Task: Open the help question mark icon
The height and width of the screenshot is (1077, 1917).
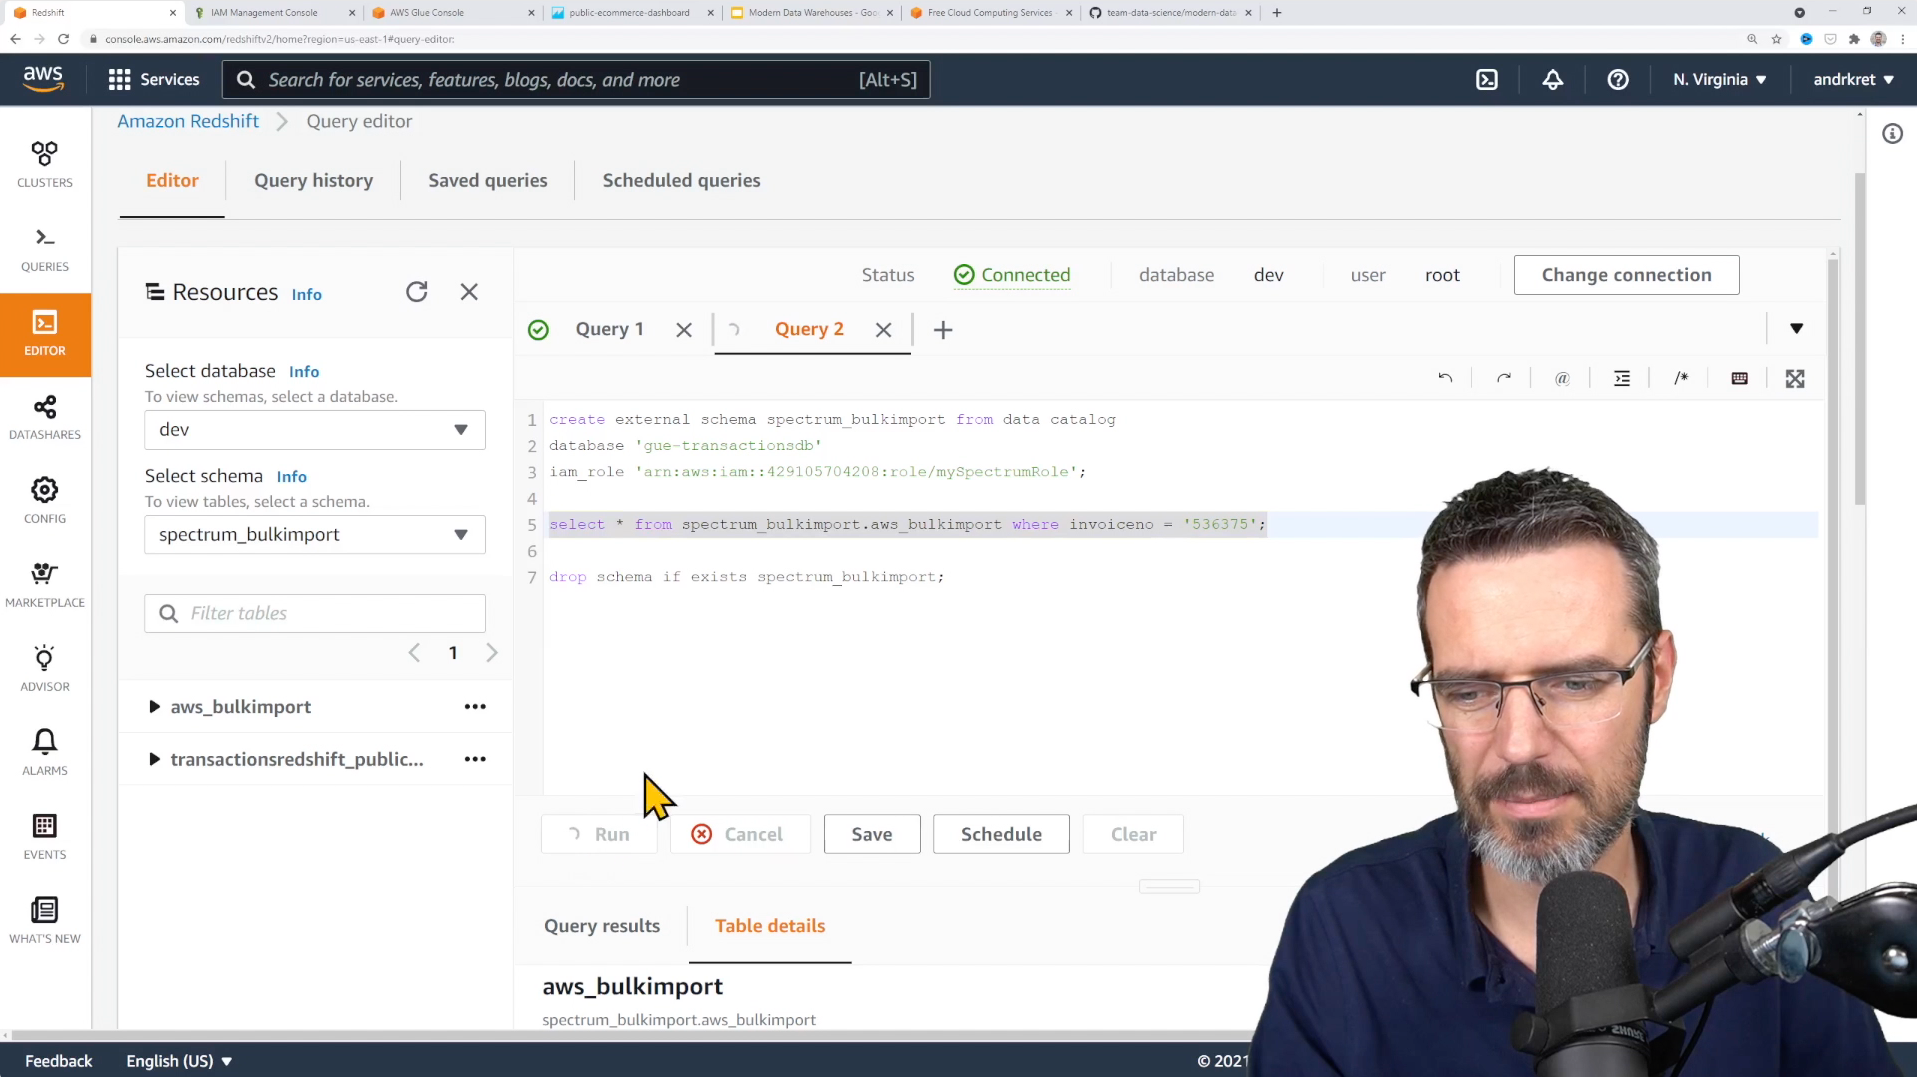Action: click(x=1617, y=80)
